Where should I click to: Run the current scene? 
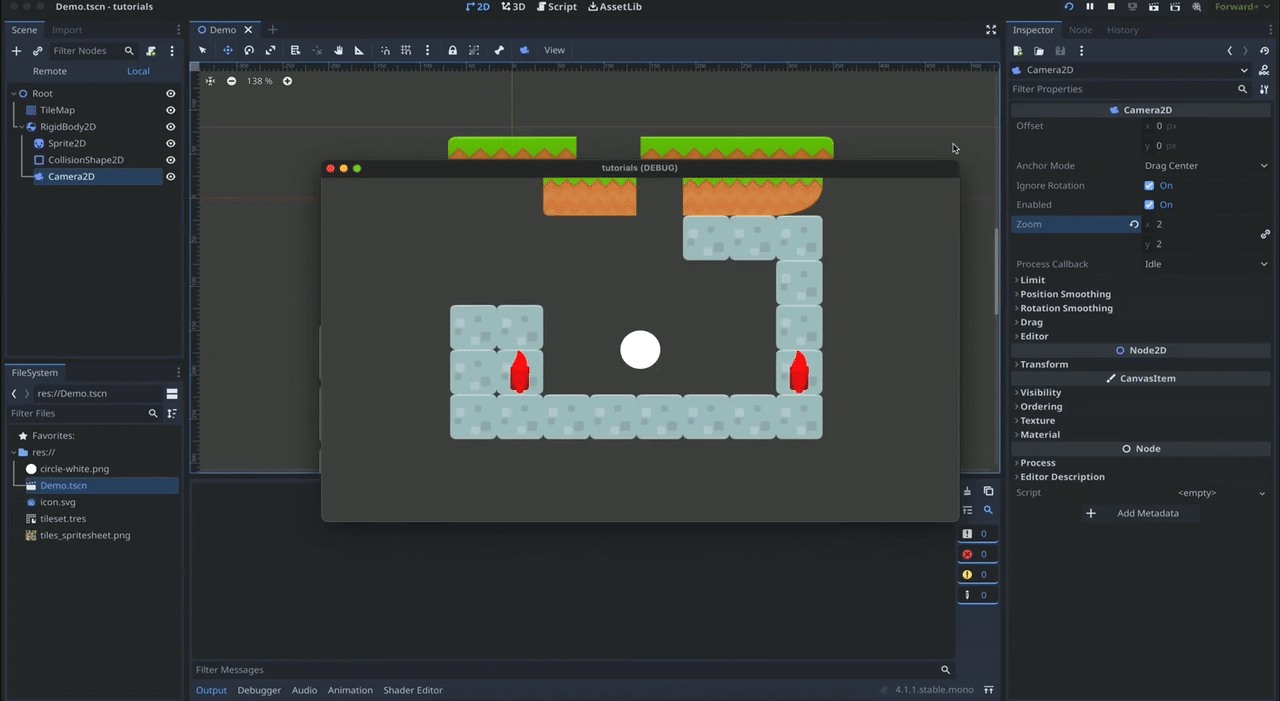pyautogui.click(x=1154, y=7)
